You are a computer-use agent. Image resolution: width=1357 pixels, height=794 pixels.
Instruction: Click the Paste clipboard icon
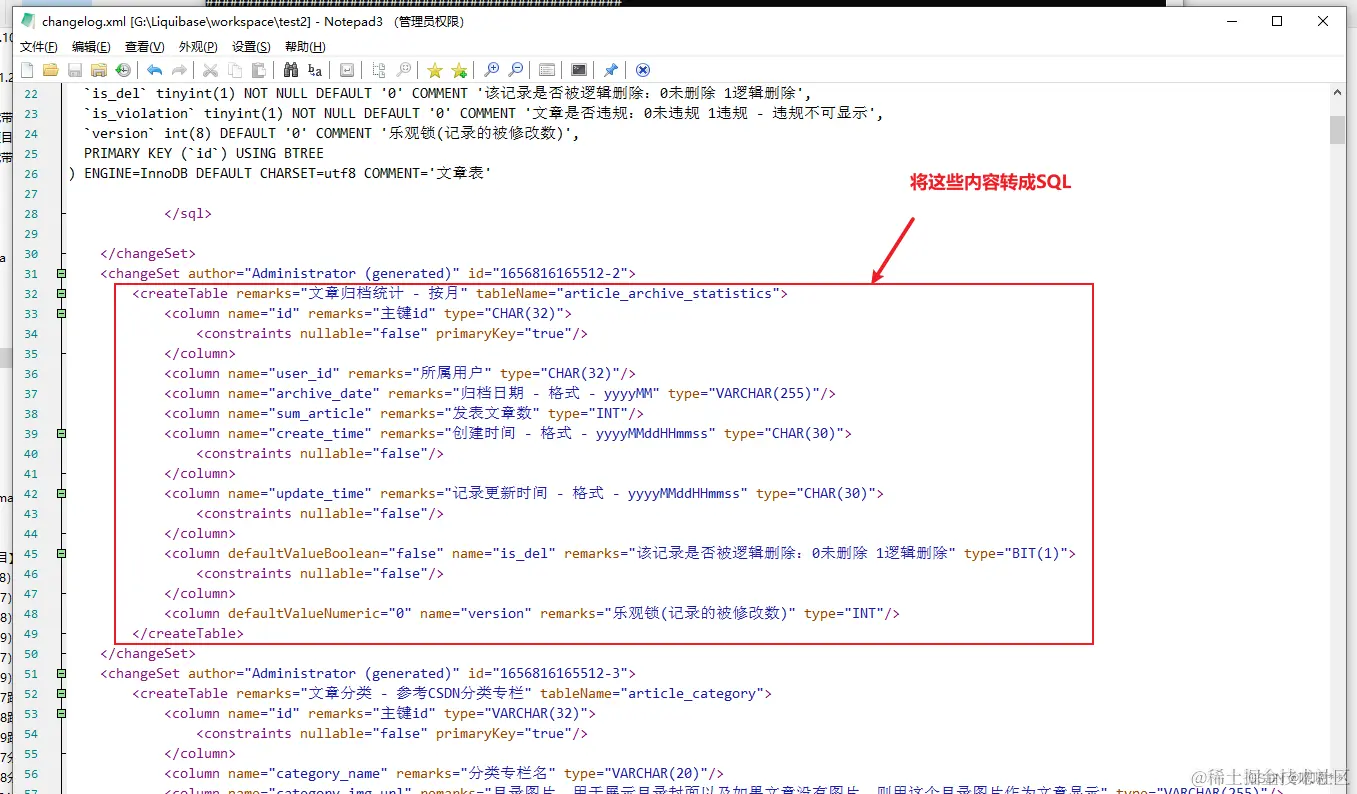259,70
